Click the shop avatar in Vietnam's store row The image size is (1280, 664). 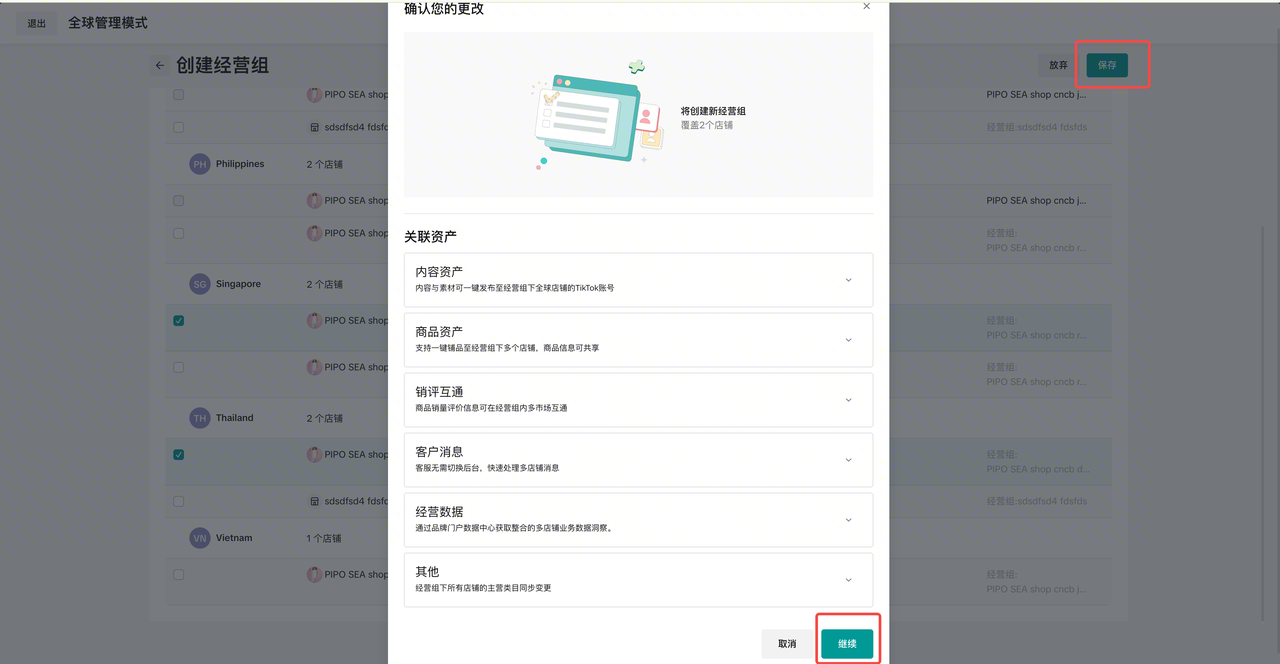point(315,575)
